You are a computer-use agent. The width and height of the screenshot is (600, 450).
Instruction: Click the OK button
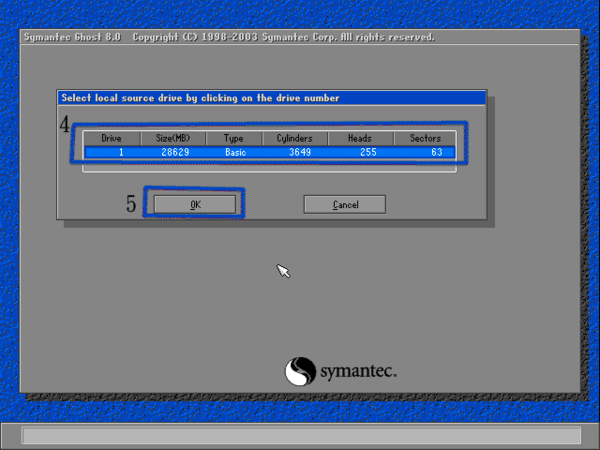195,205
